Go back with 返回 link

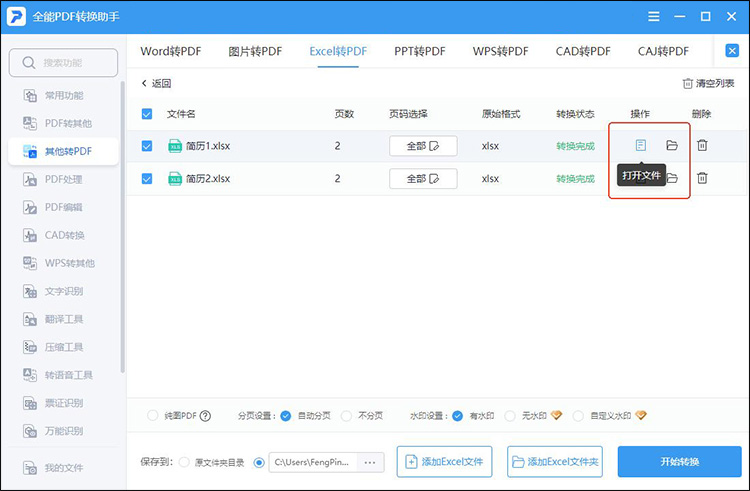click(x=156, y=84)
